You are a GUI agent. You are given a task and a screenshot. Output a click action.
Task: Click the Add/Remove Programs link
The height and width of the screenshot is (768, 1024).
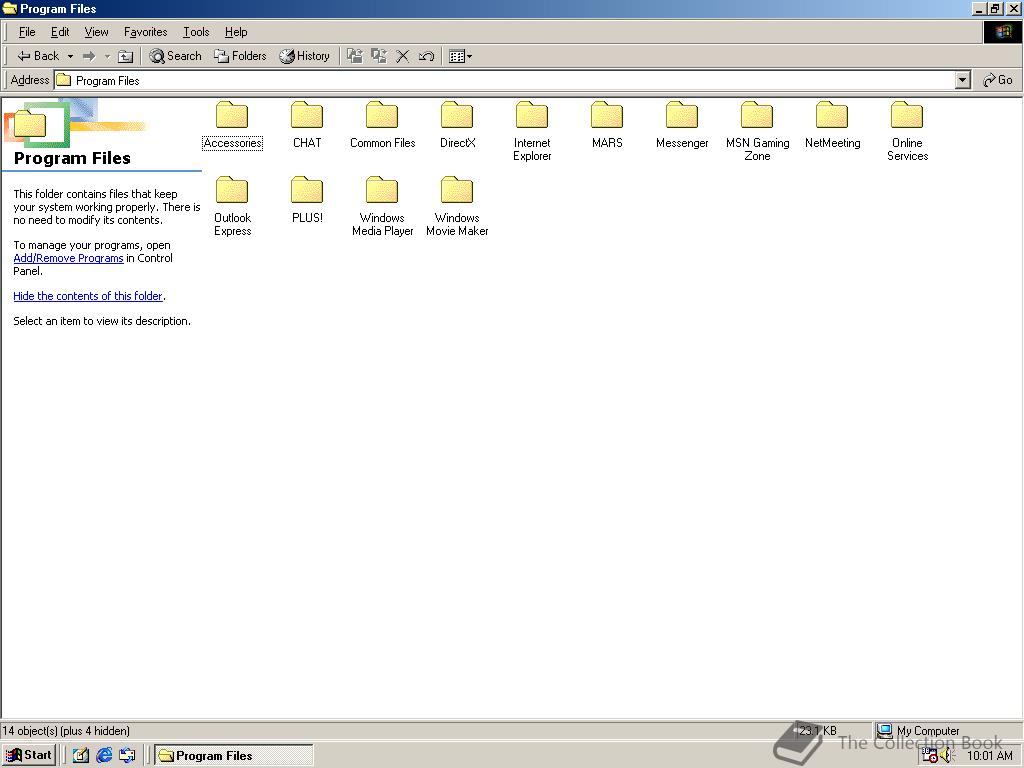69,258
